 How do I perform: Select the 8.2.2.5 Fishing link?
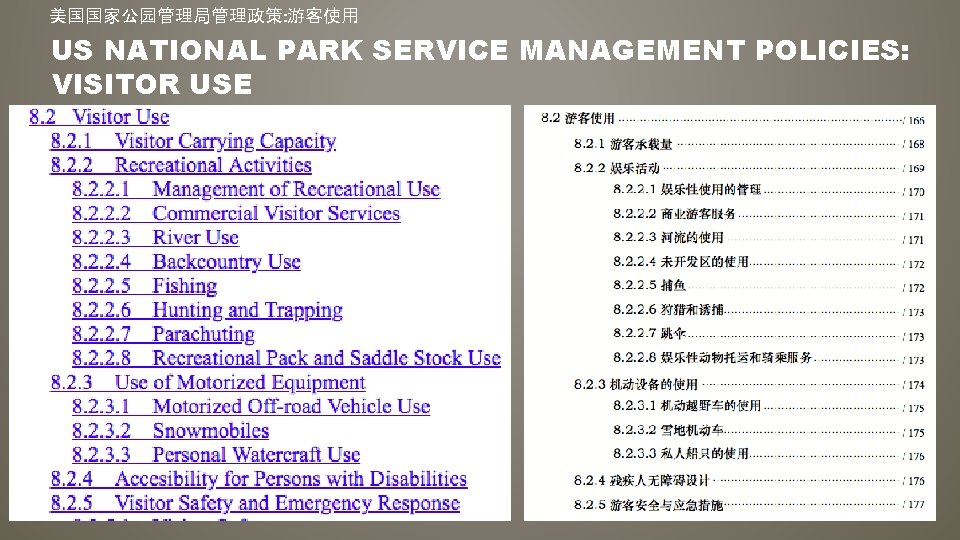tap(144, 286)
